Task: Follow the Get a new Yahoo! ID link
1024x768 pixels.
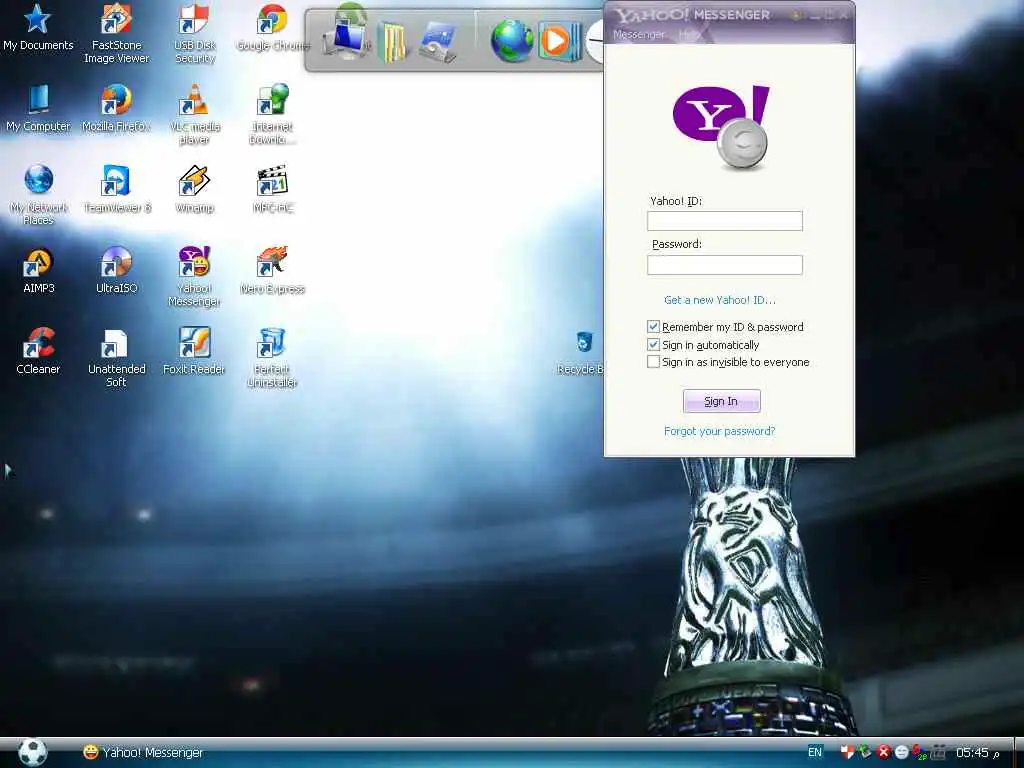Action: 720,300
